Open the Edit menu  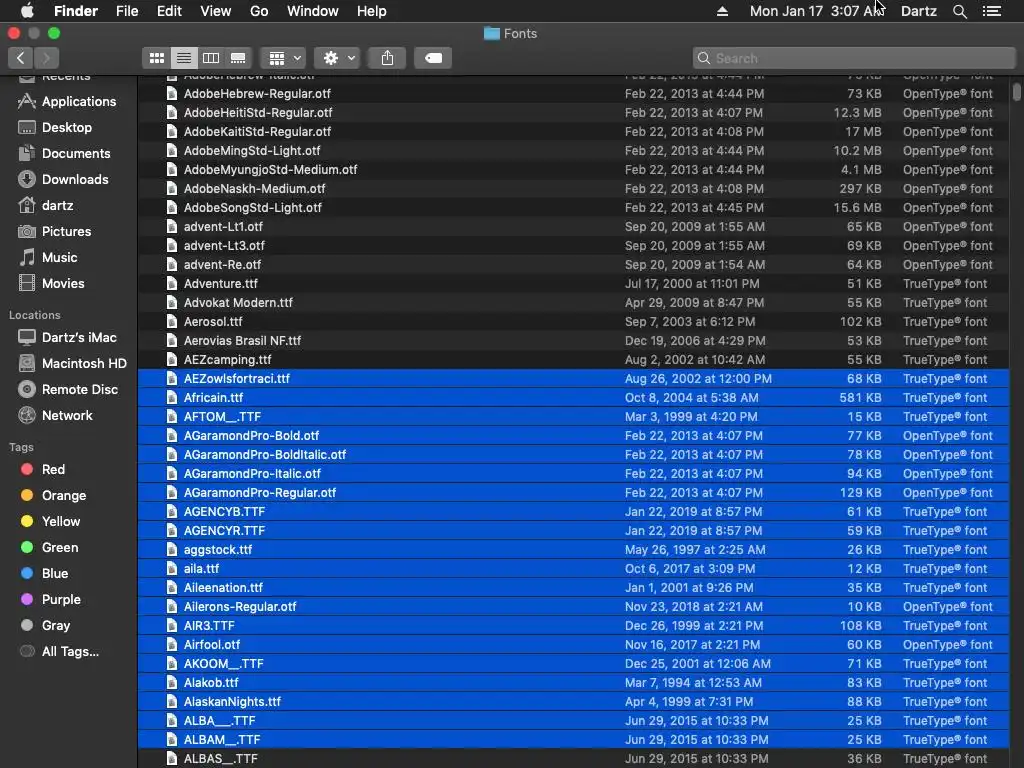tap(169, 11)
